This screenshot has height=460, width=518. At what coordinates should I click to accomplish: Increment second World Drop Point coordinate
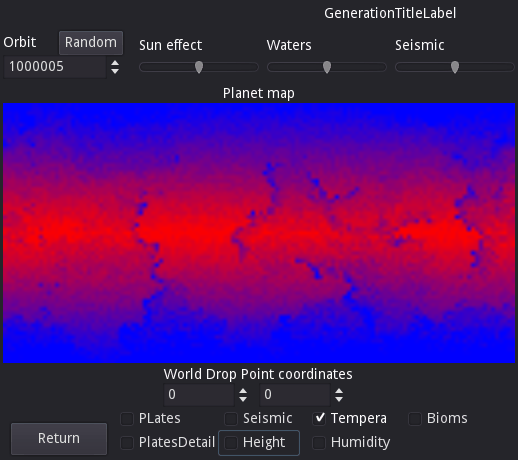[339, 391]
